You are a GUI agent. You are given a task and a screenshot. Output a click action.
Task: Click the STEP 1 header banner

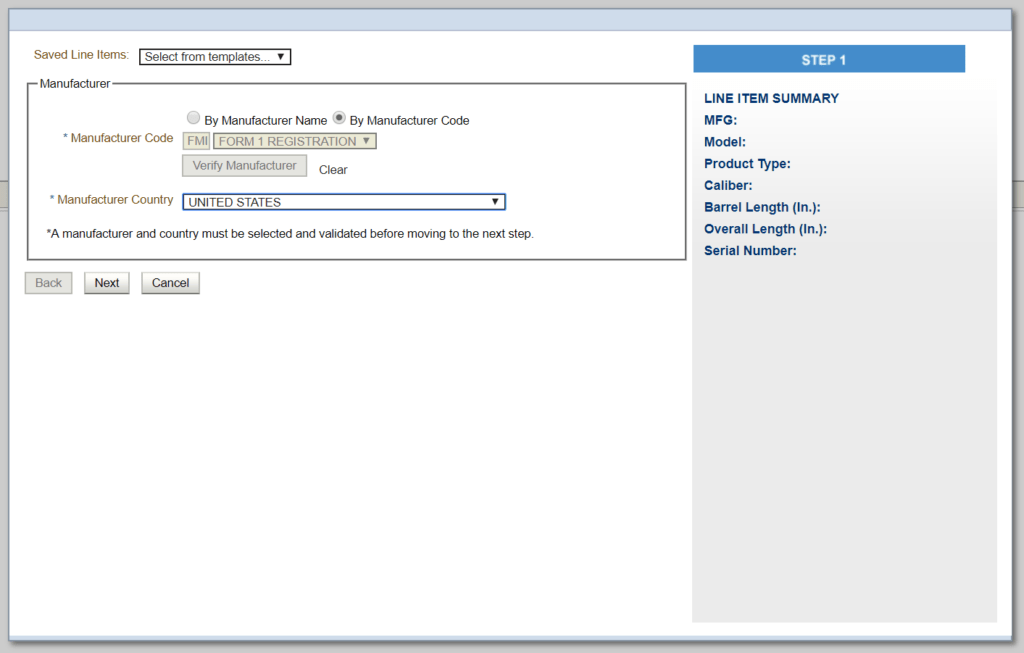pyautogui.click(x=829, y=59)
